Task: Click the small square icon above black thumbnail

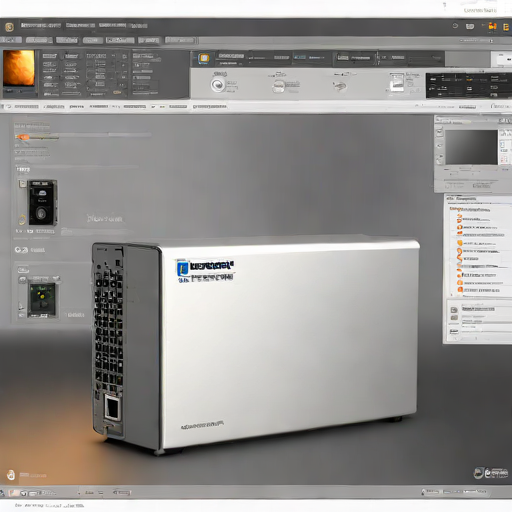Action: 22,183
